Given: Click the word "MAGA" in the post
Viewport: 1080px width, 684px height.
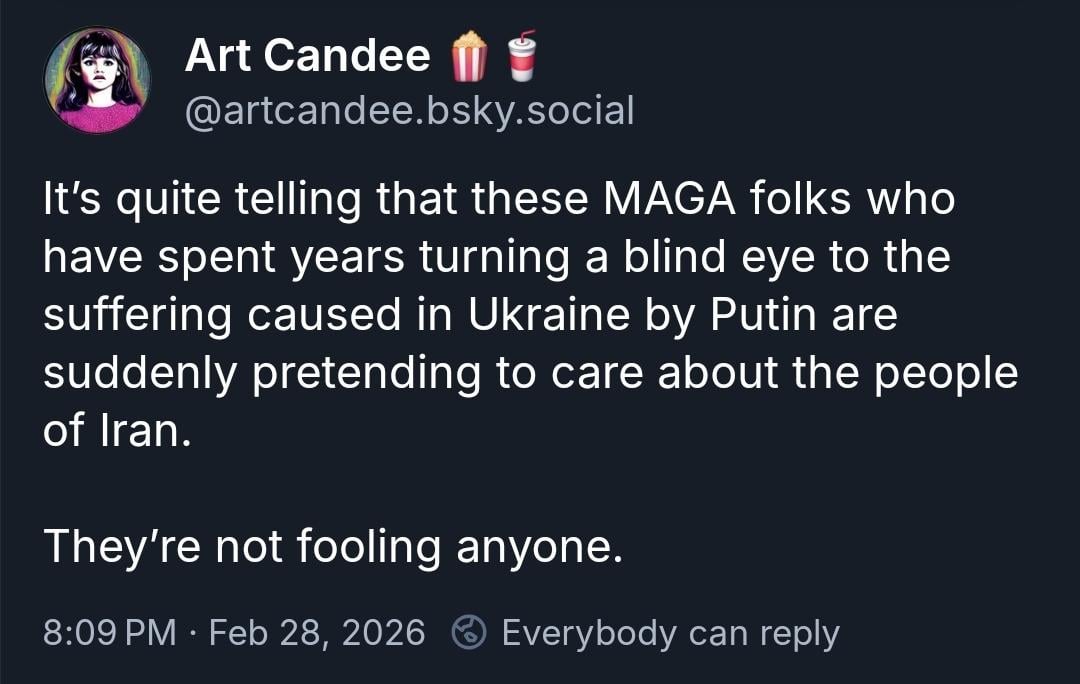Looking at the screenshot, I should tap(661, 200).
